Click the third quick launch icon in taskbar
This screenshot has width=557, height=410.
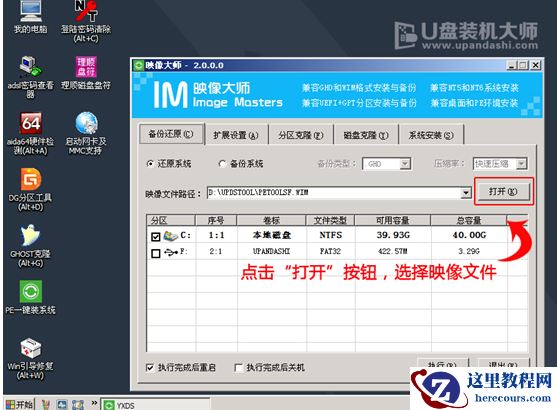(78, 405)
